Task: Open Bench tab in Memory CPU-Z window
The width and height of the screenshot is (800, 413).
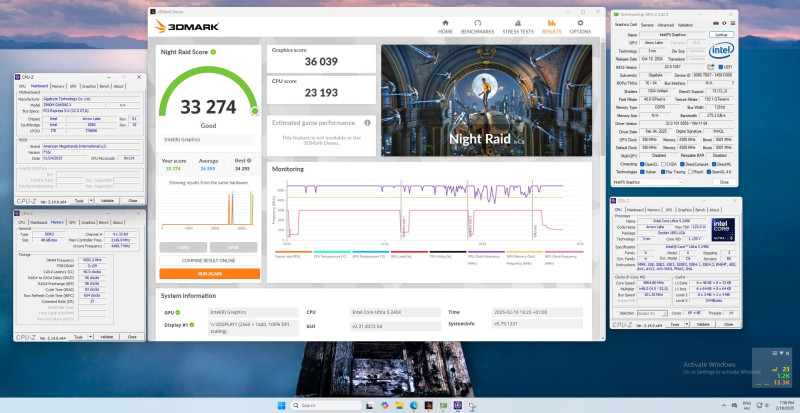Action: (104, 222)
